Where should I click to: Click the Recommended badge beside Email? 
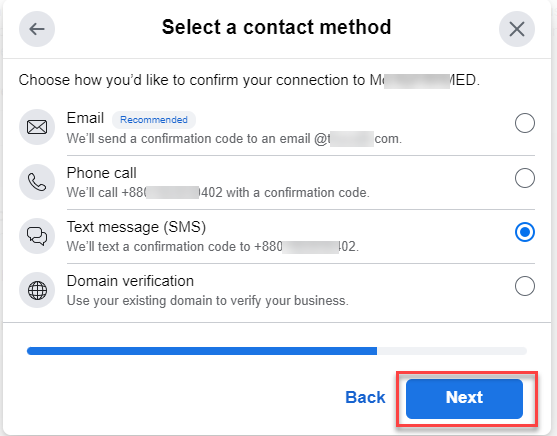[154, 120]
